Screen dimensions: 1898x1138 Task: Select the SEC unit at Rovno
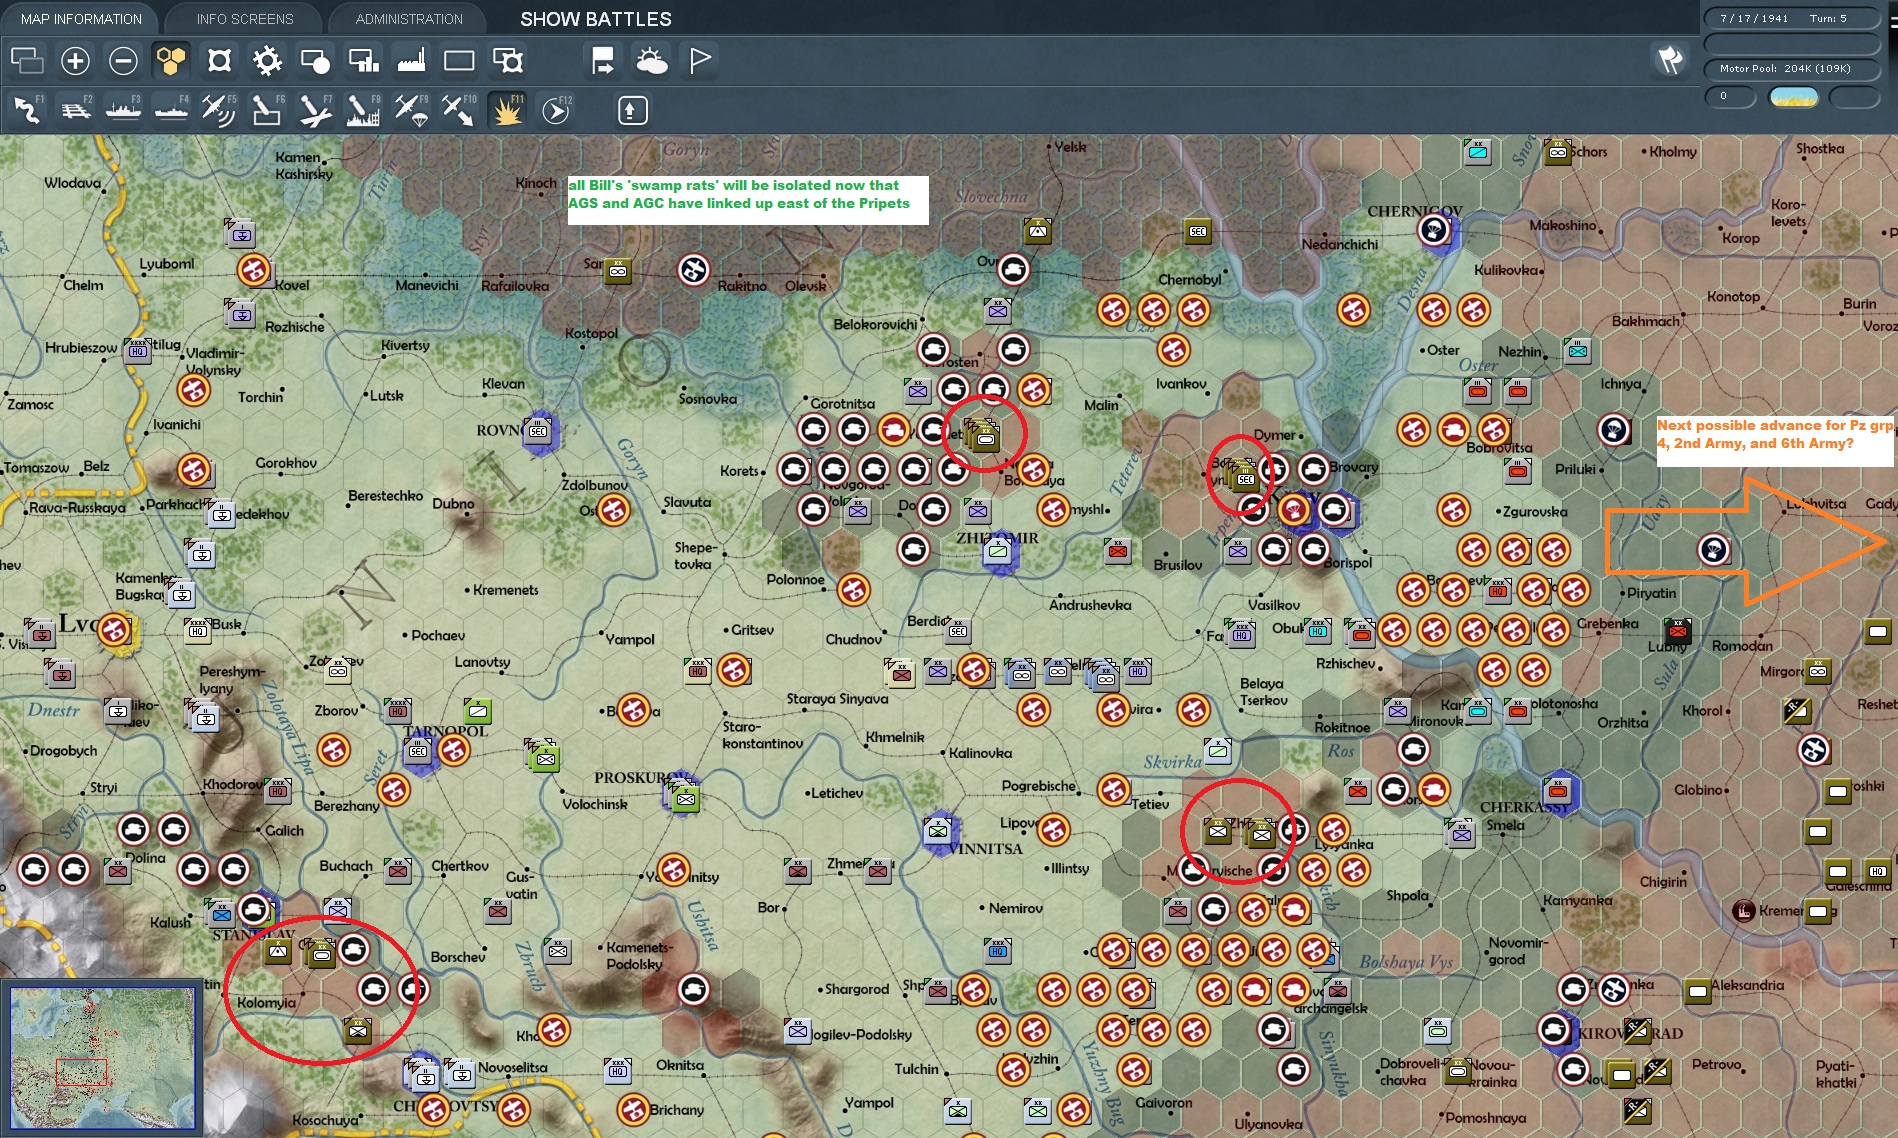(x=538, y=431)
